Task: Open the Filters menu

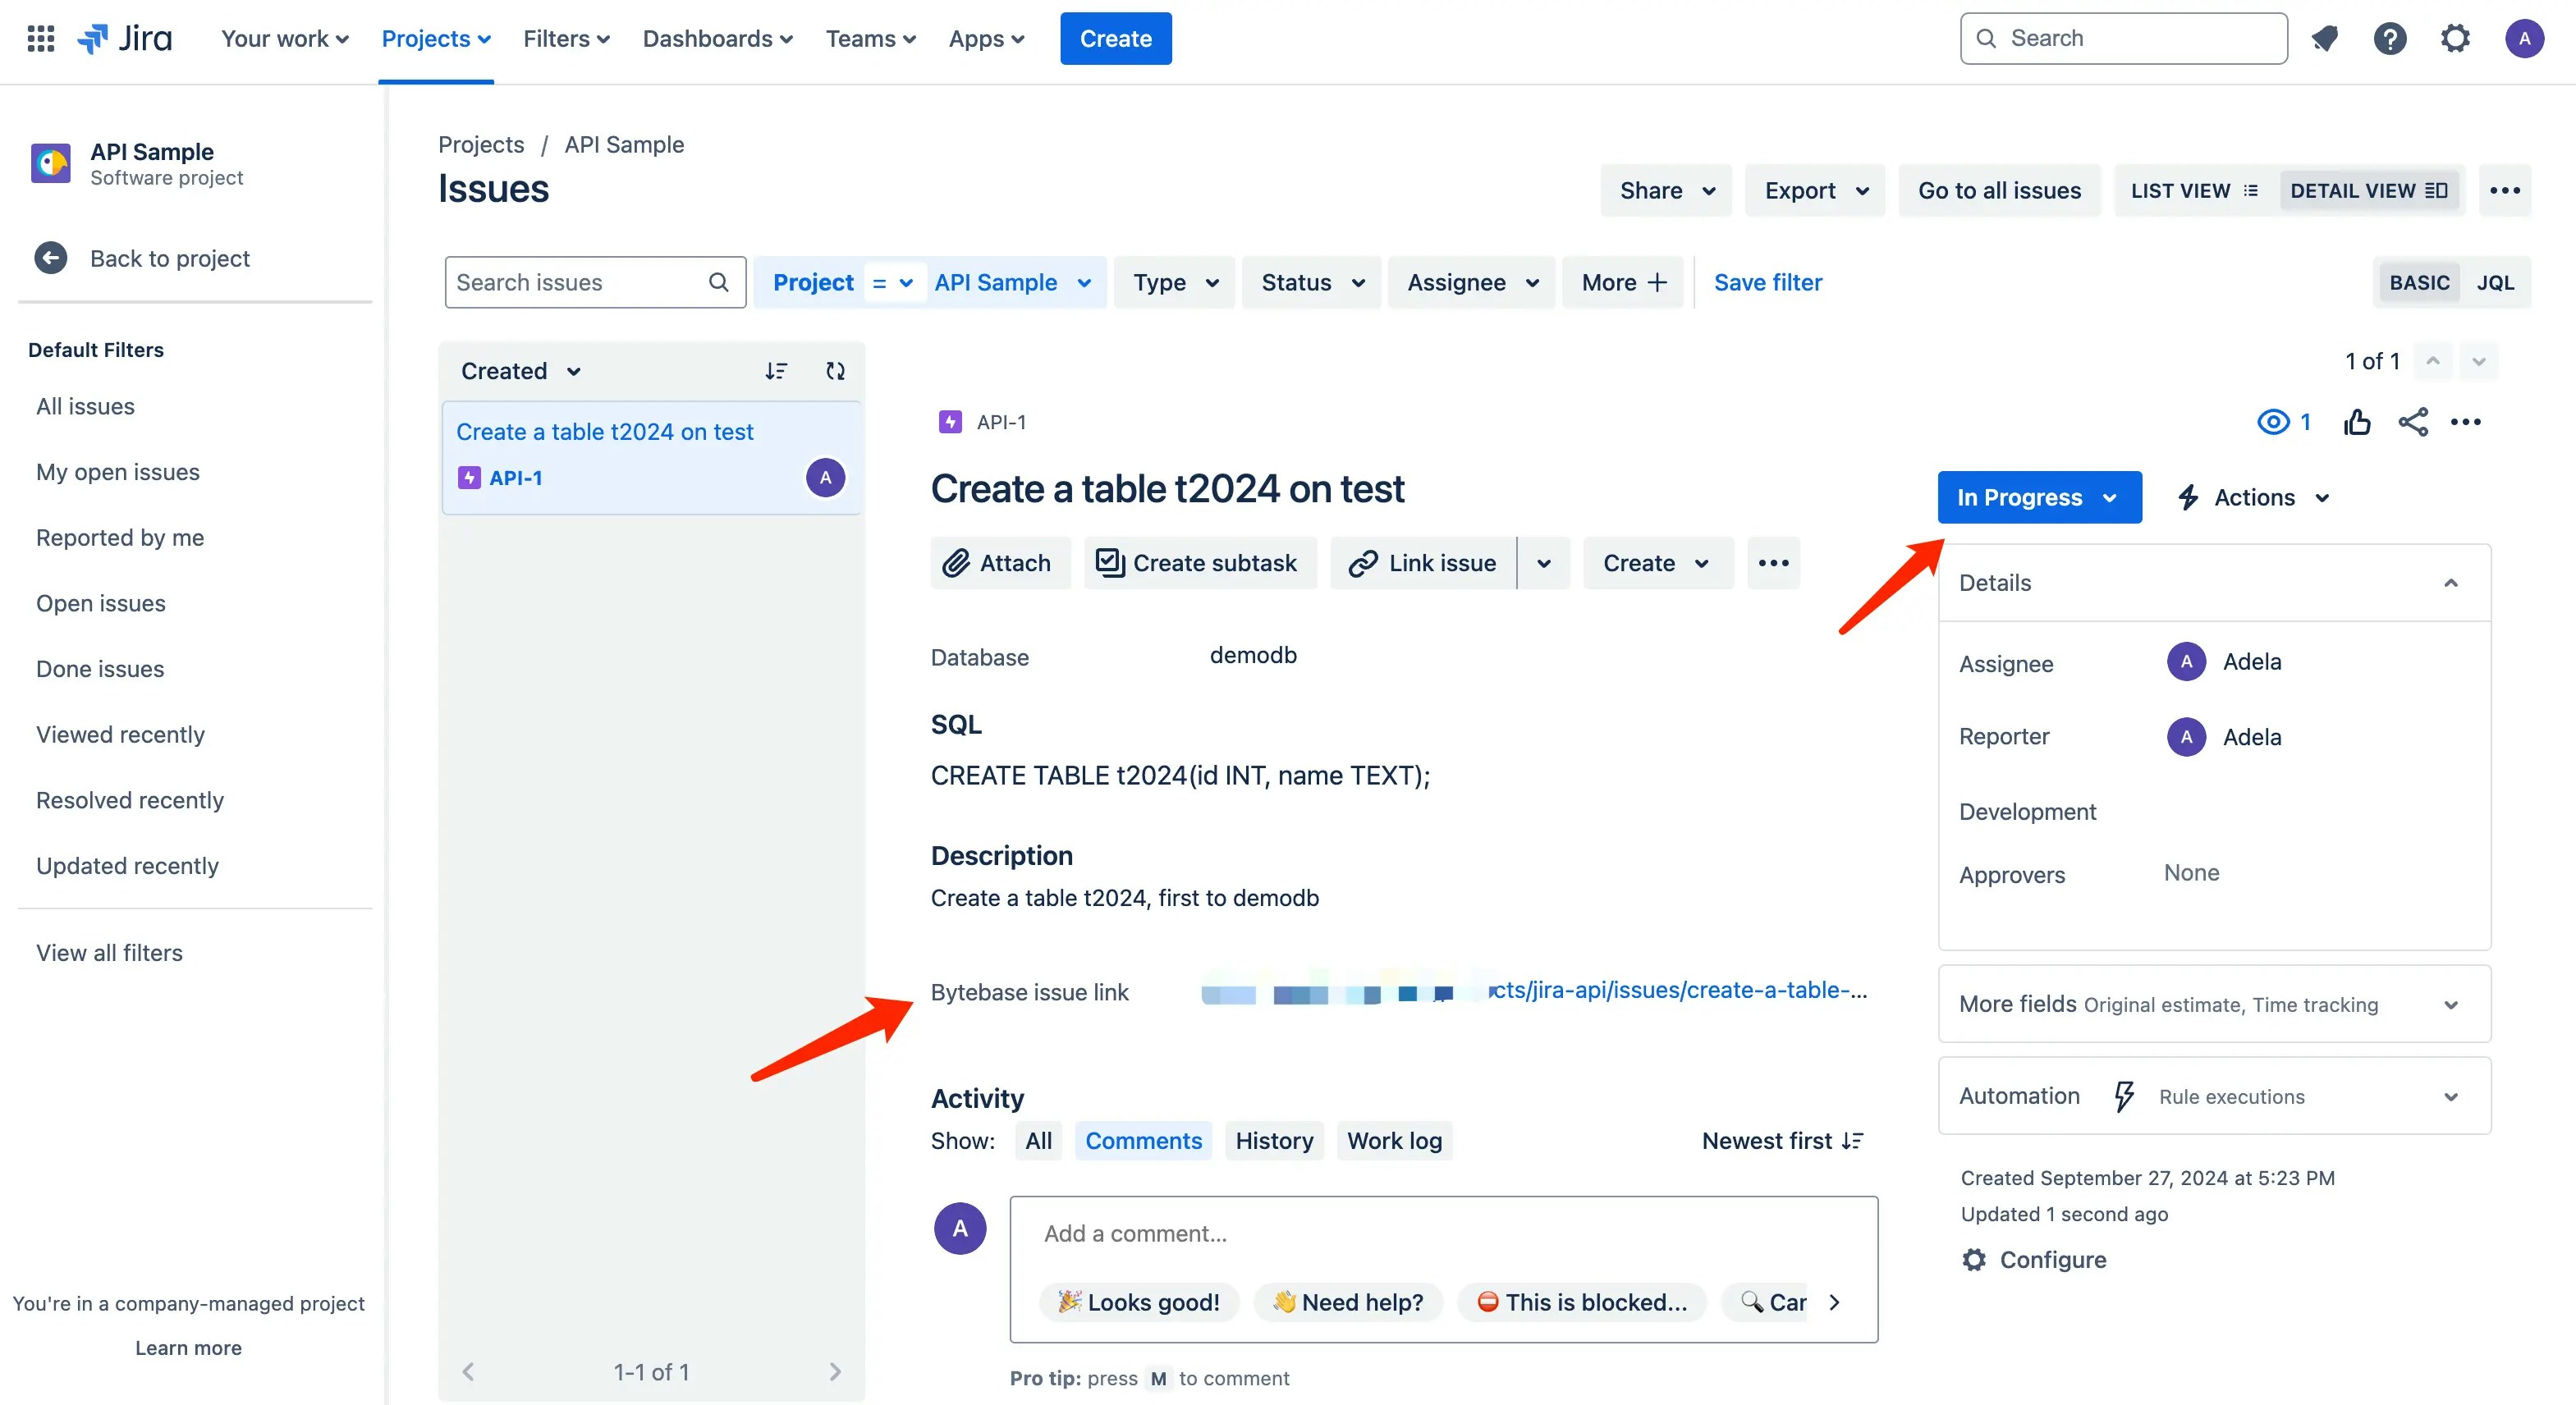Action: pyautogui.click(x=565, y=38)
